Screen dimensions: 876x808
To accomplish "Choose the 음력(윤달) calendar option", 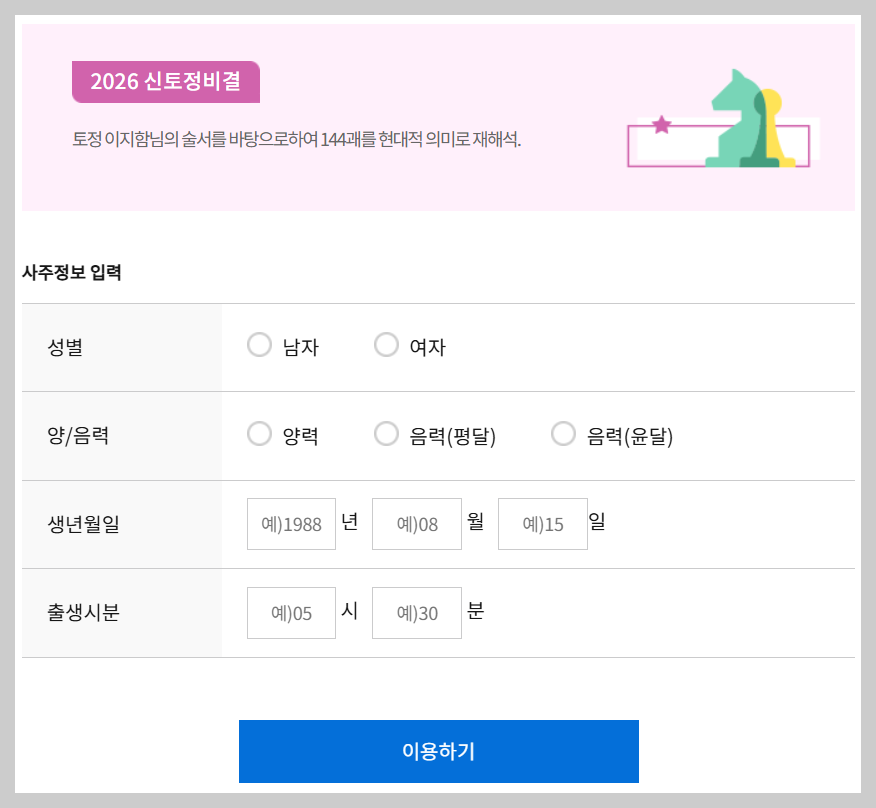I will click(563, 434).
